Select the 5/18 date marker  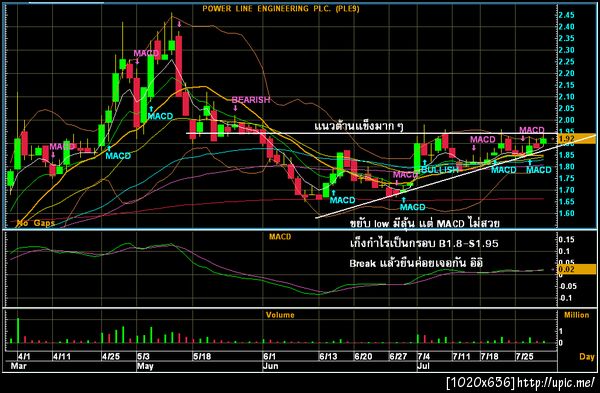[x=202, y=357]
